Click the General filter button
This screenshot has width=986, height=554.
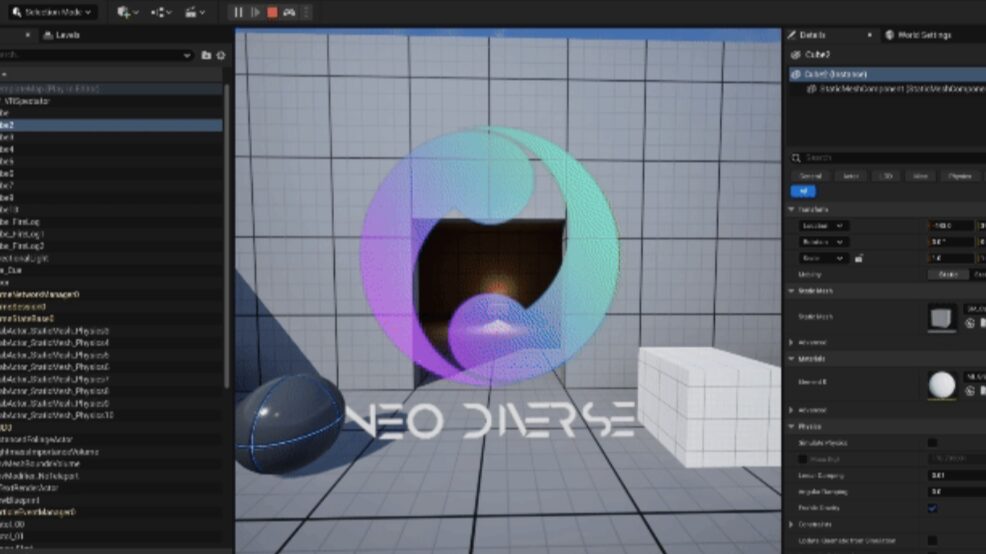(x=811, y=176)
